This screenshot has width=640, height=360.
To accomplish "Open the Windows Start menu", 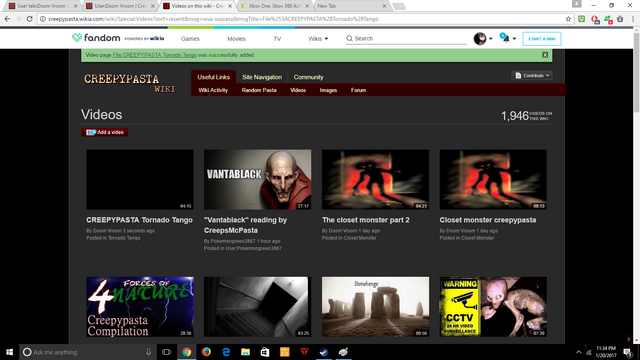I will 9,352.
